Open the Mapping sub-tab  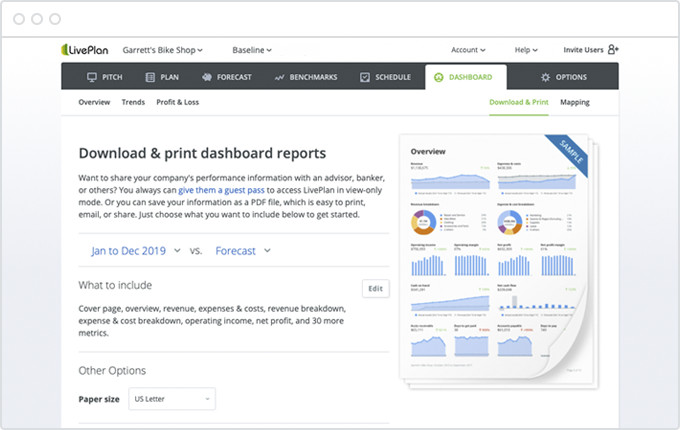coord(575,102)
